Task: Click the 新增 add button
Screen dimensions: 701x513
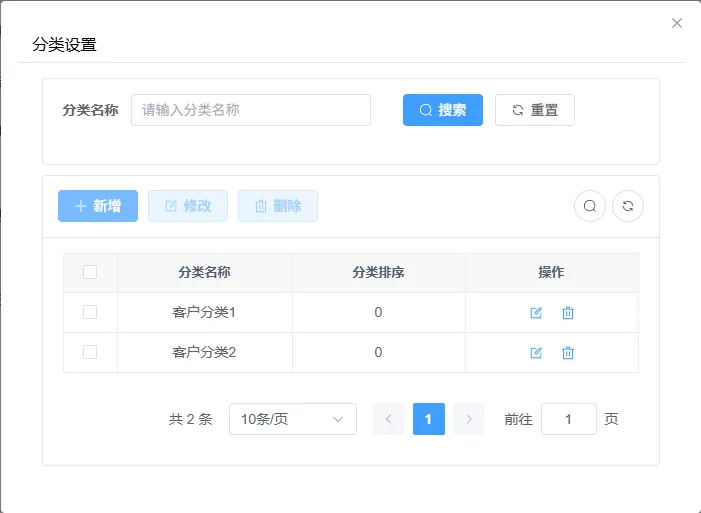Action: 98,206
